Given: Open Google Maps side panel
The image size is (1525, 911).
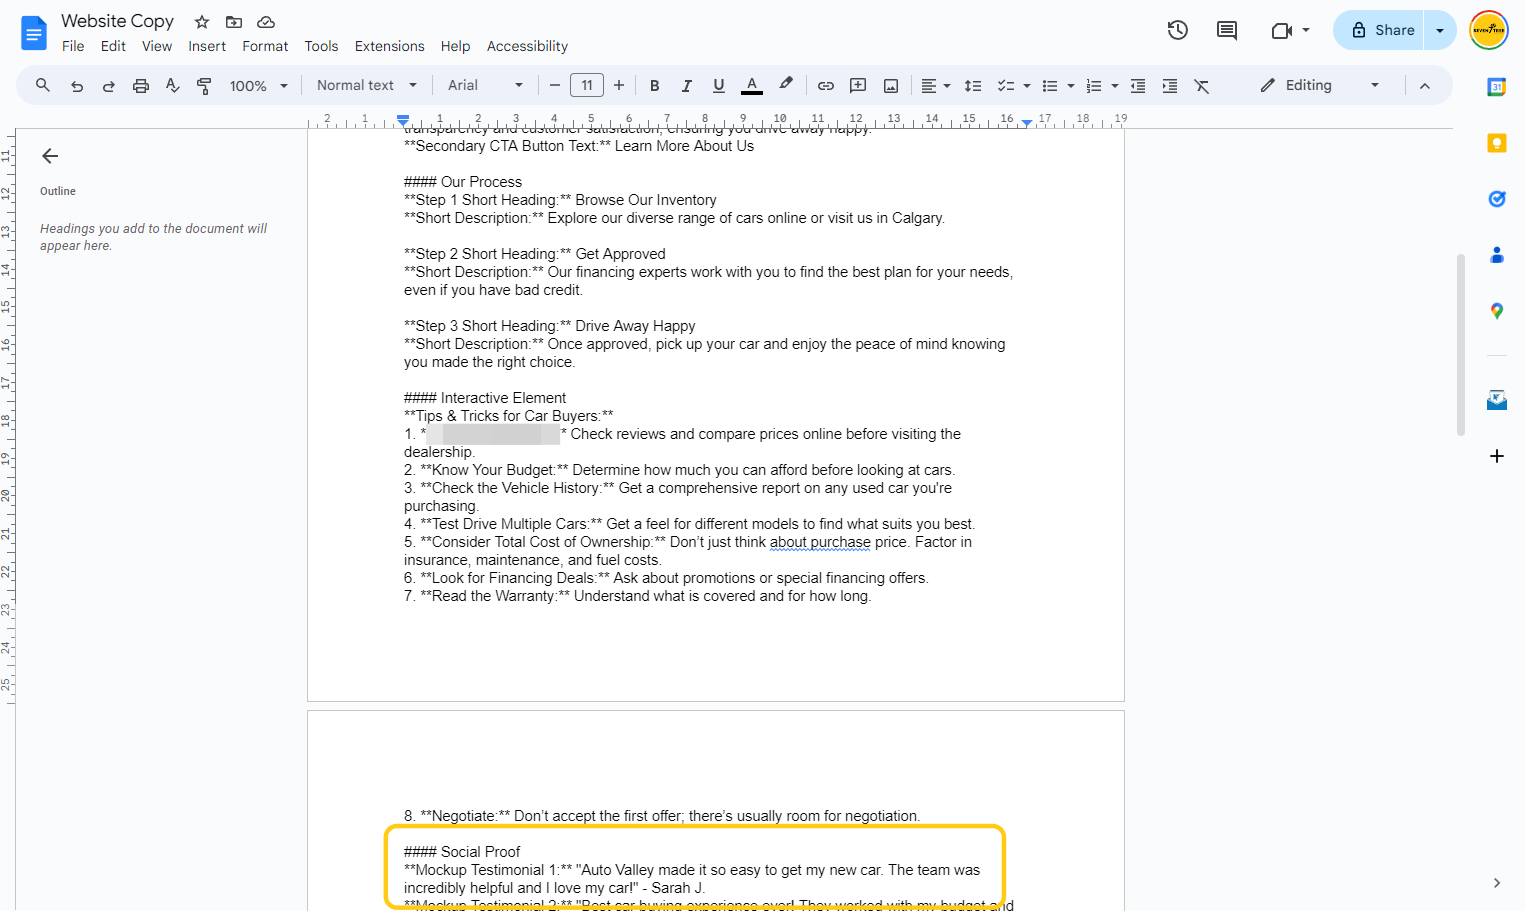Looking at the screenshot, I should tap(1497, 311).
